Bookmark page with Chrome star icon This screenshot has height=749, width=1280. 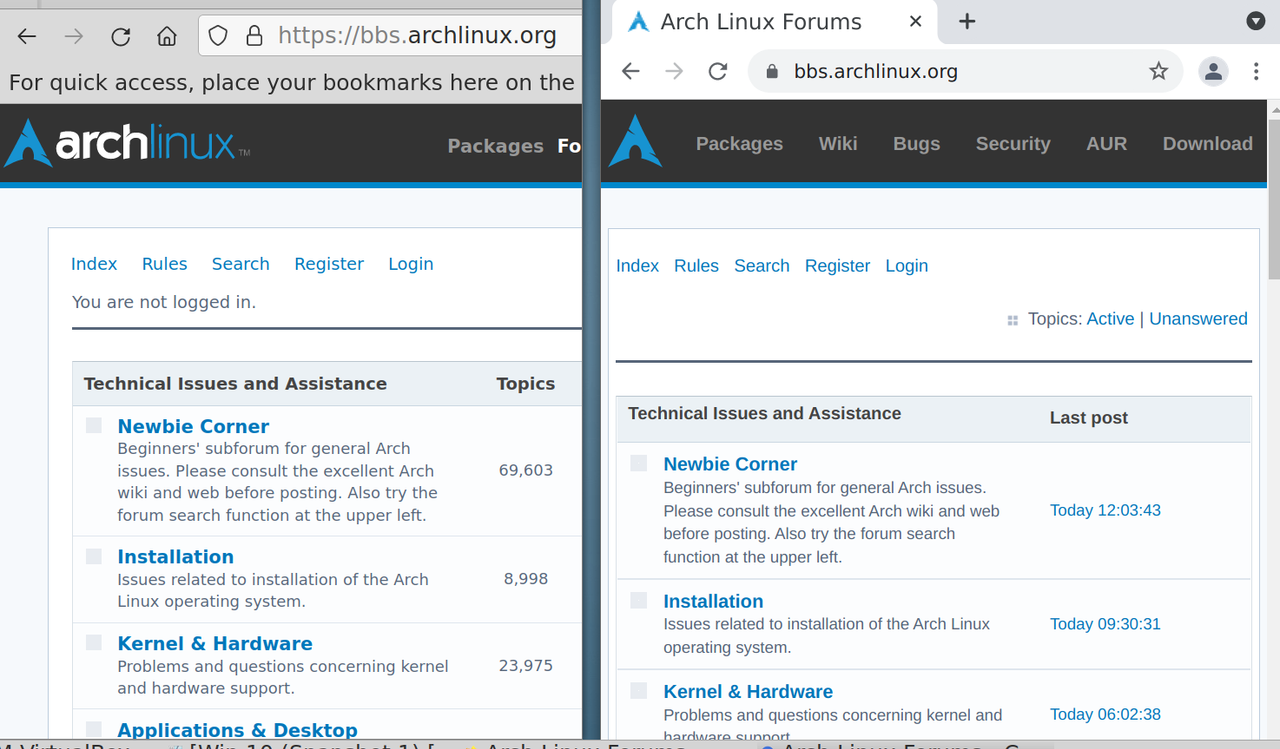(1158, 71)
